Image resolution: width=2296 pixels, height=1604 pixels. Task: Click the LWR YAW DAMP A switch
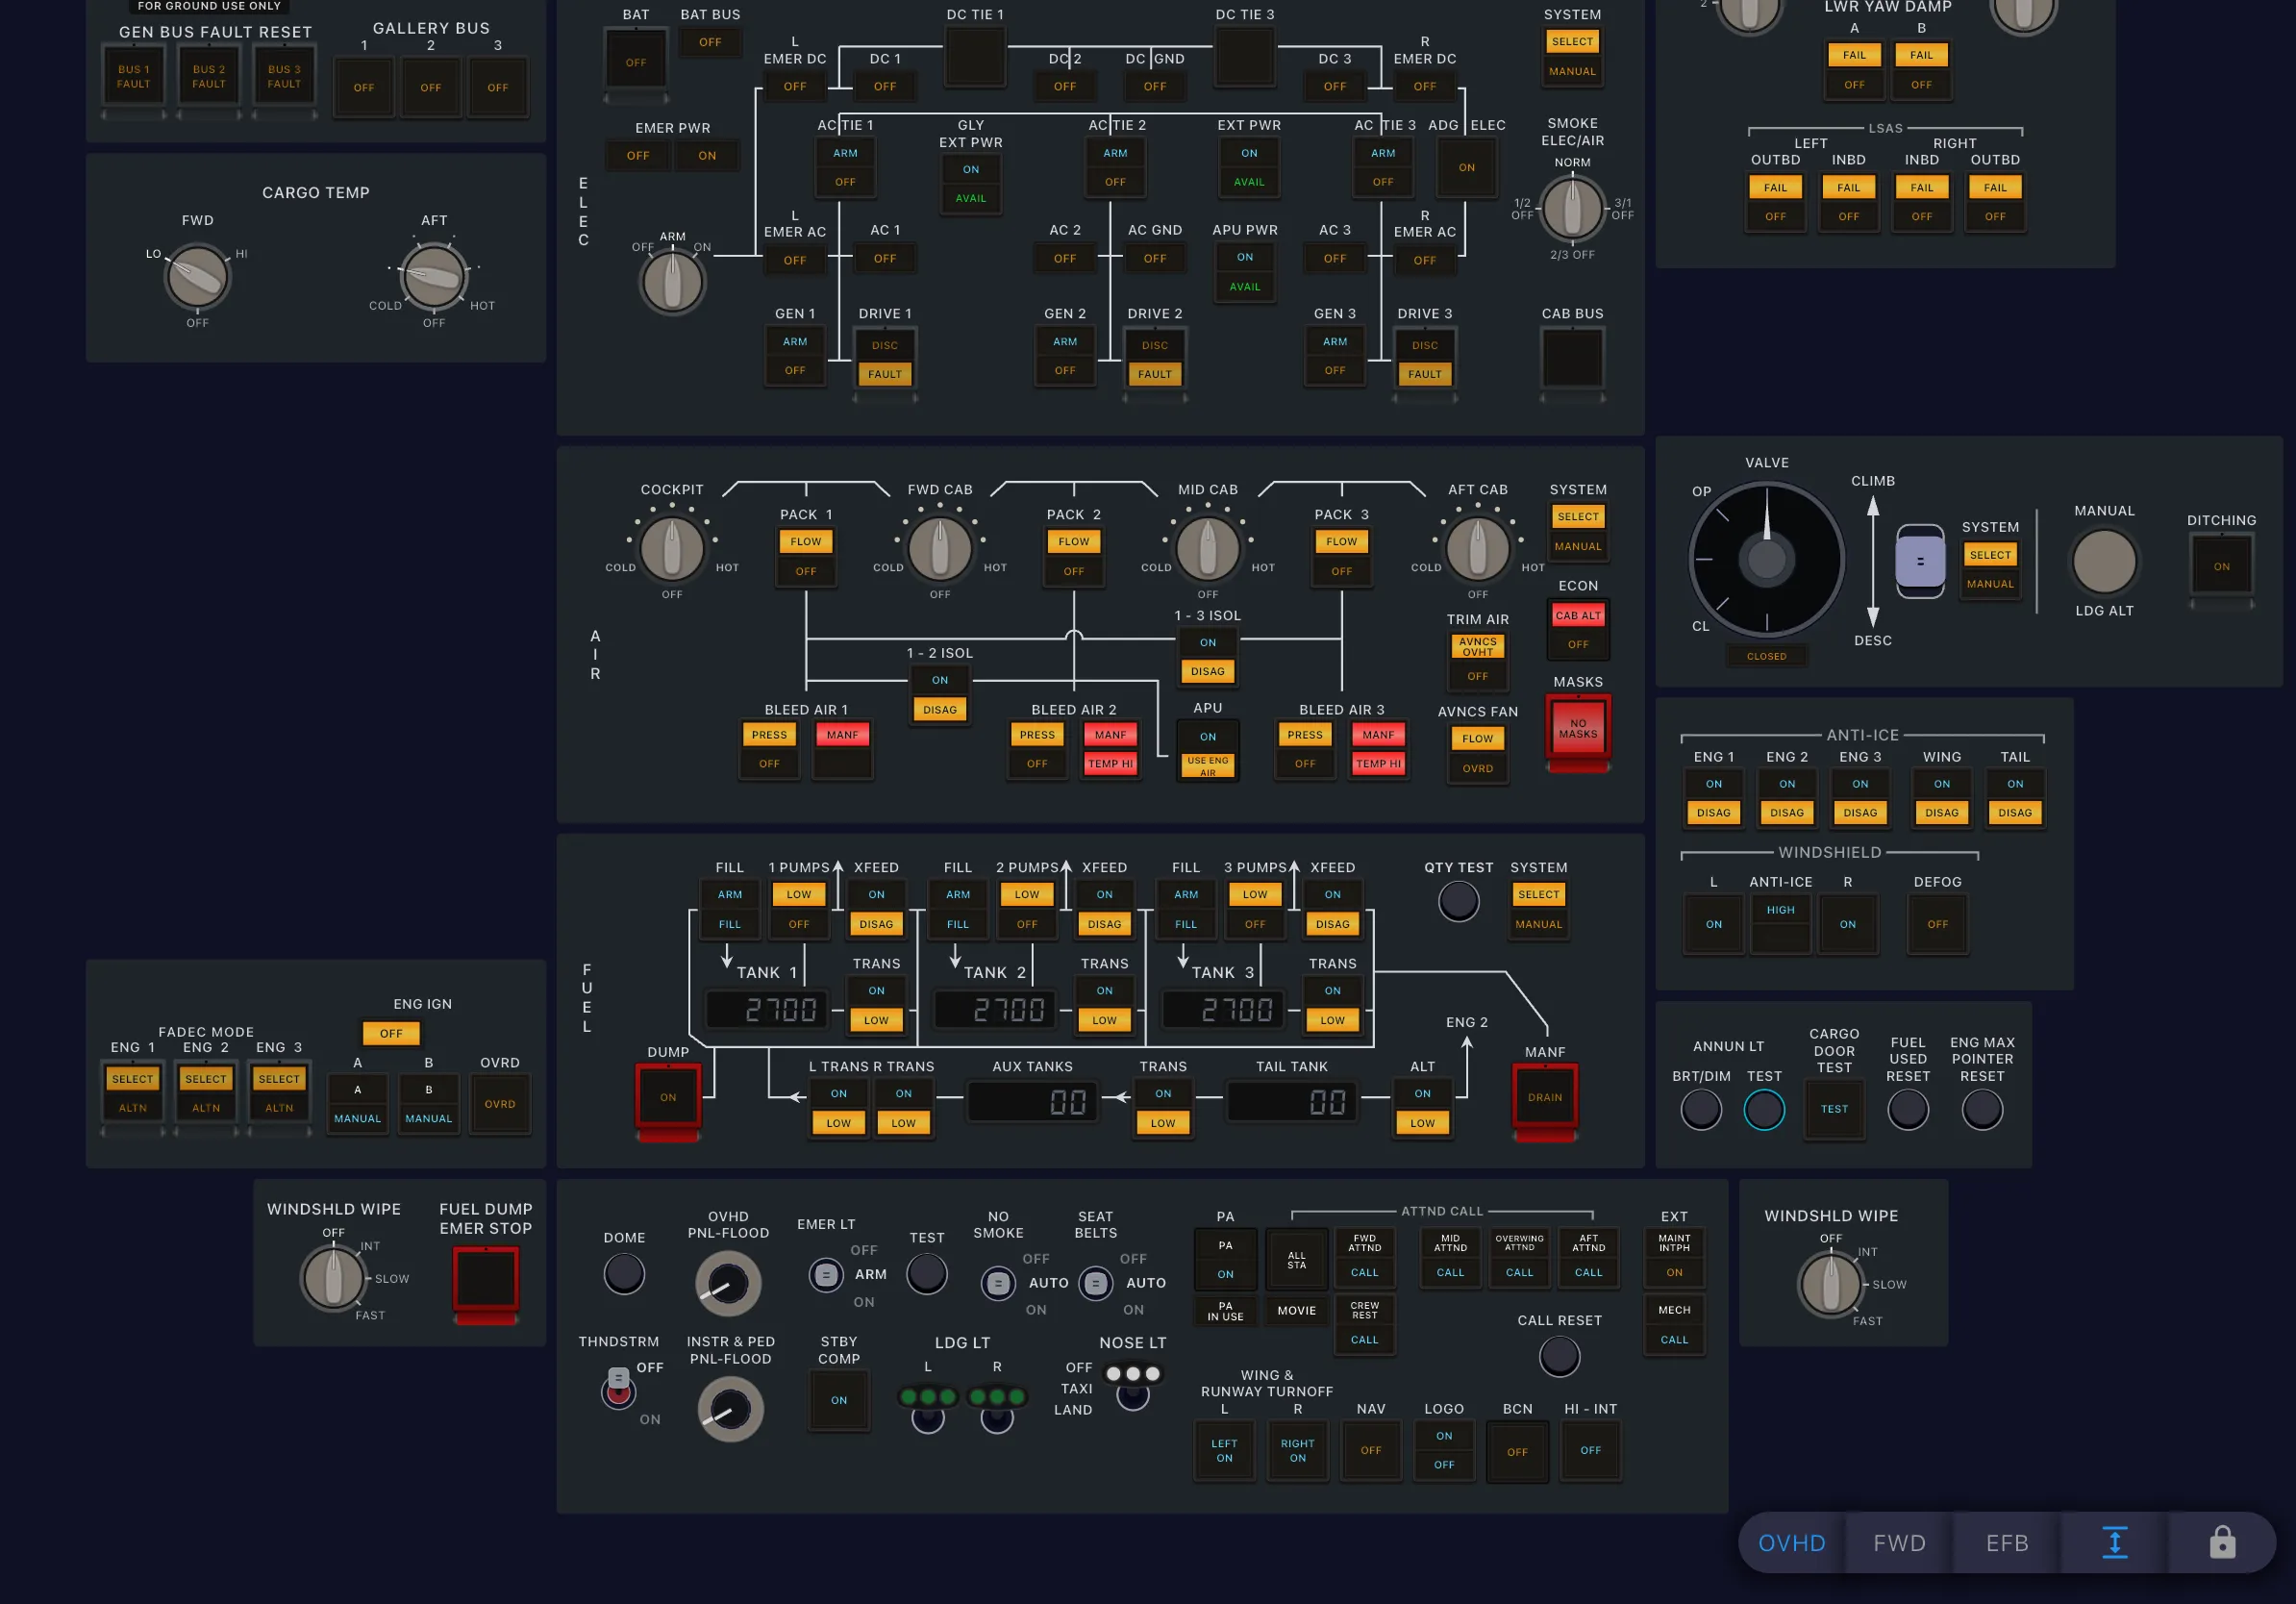click(x=1853, y=70)
